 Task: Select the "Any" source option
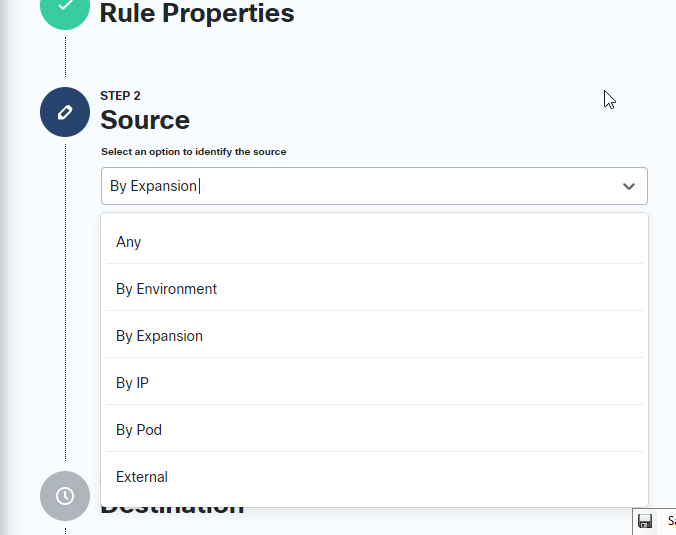[129, 242]
